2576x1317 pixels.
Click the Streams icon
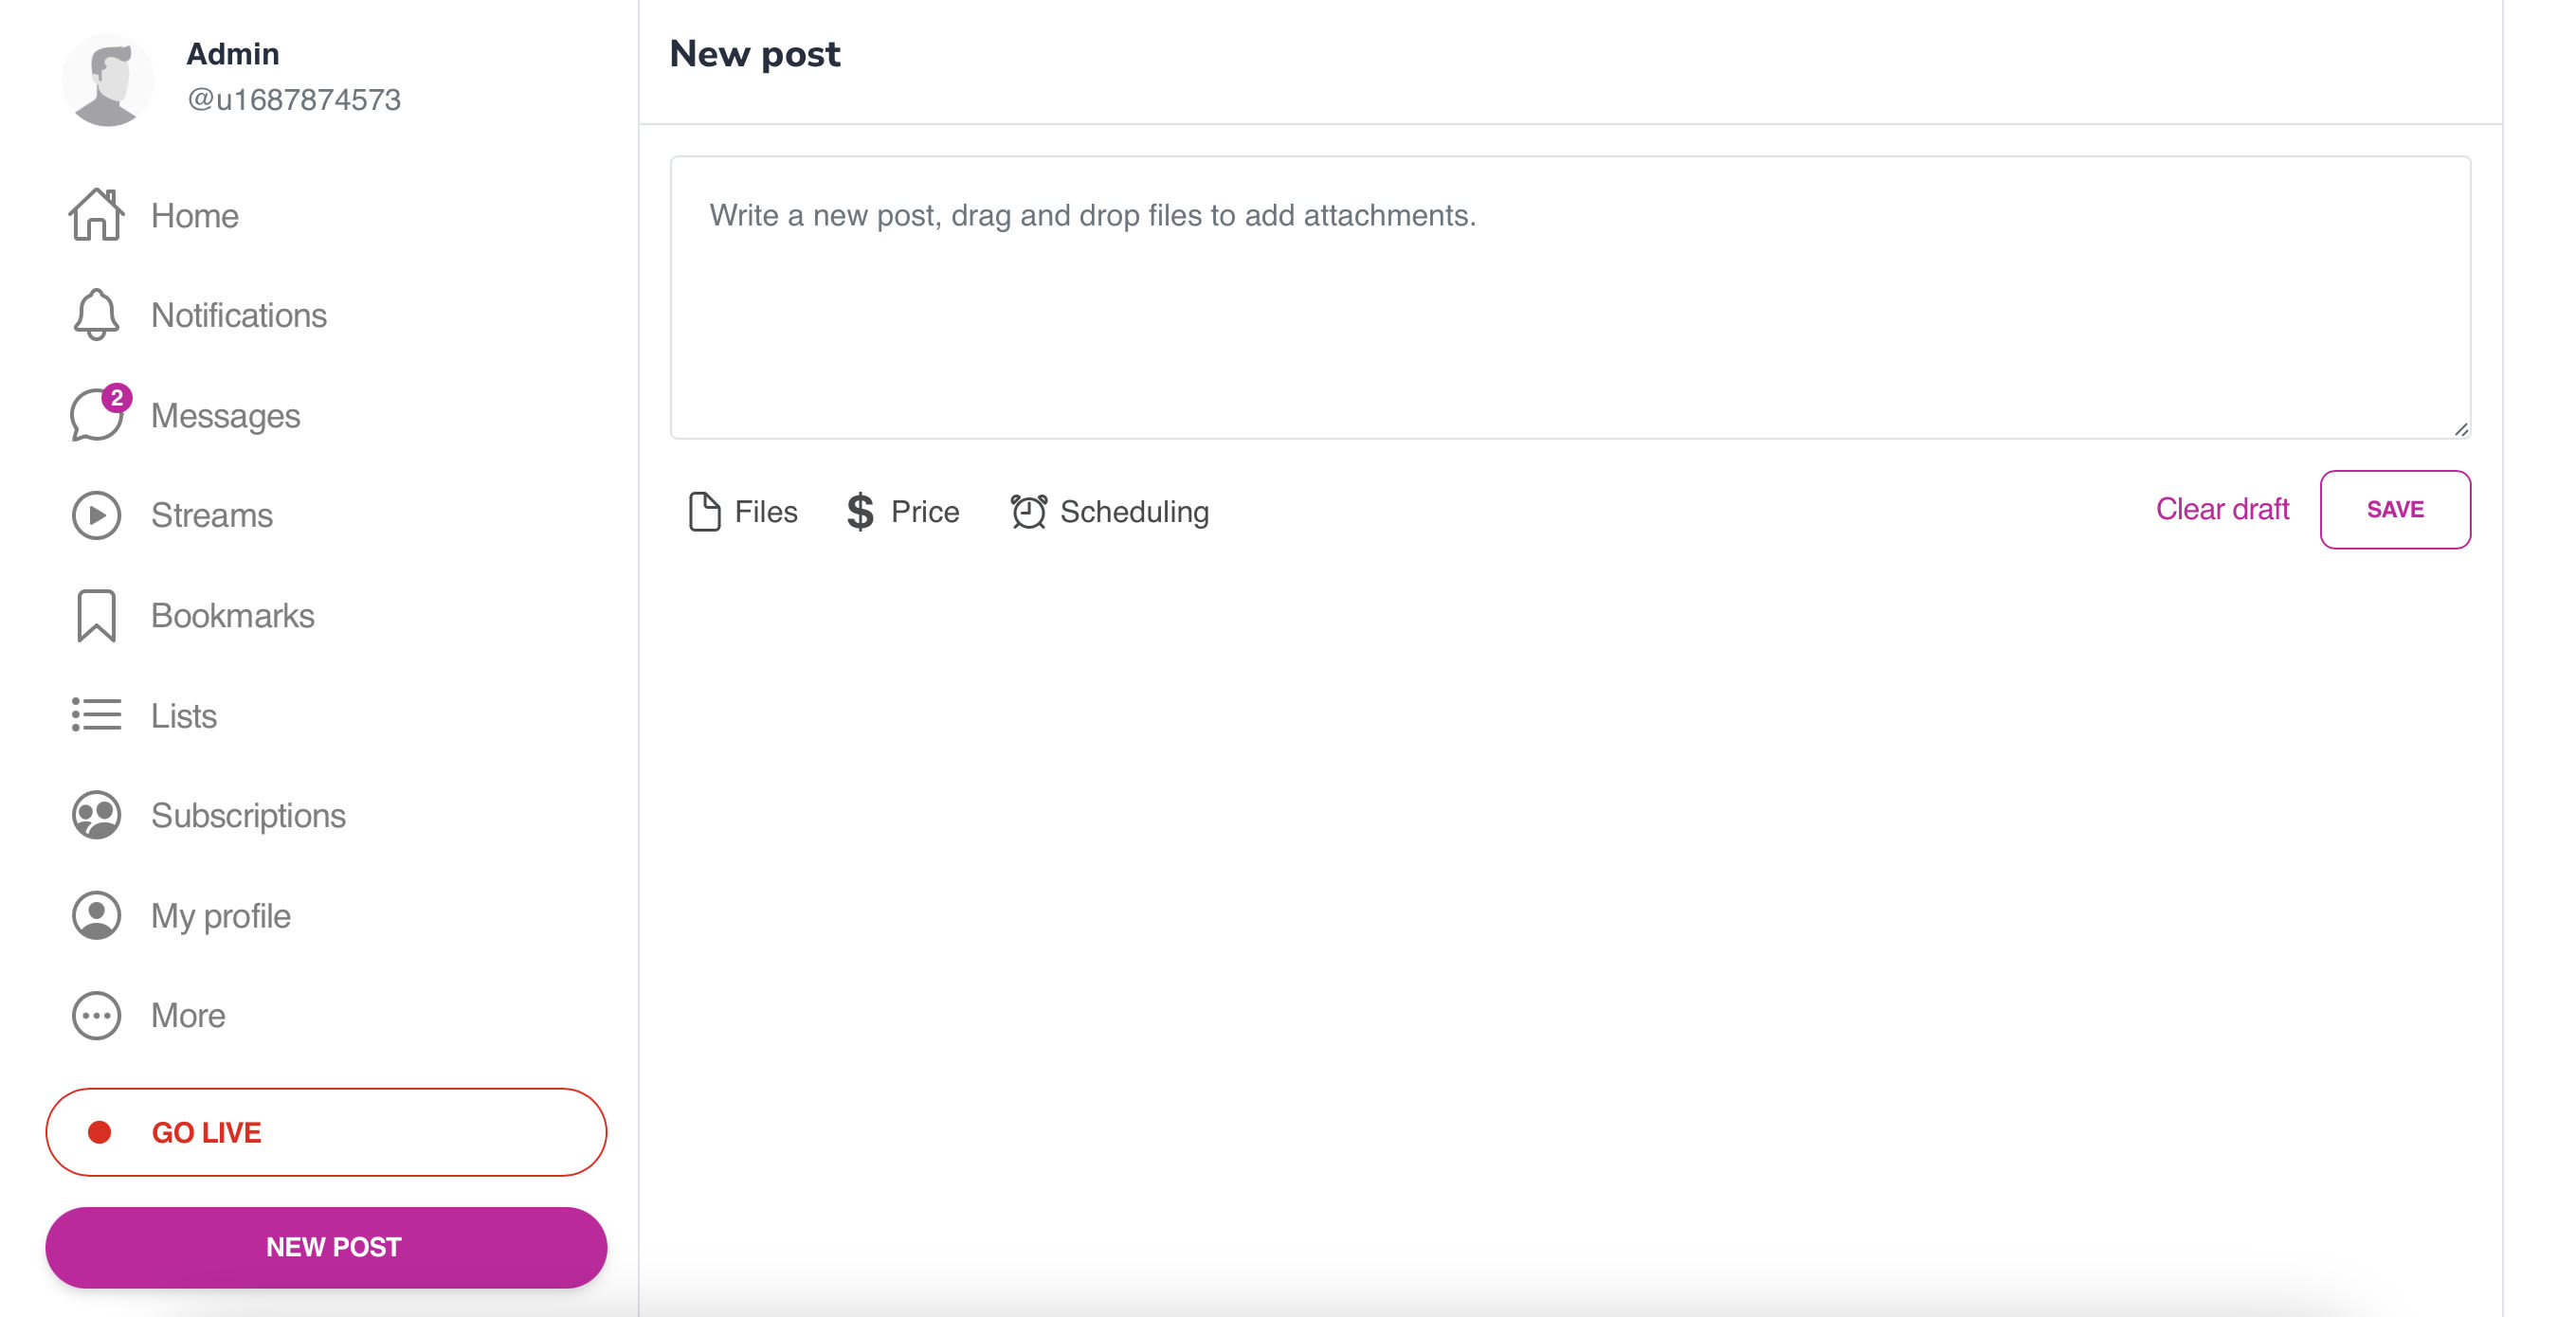pyautogui.click(x=96, y=514)
